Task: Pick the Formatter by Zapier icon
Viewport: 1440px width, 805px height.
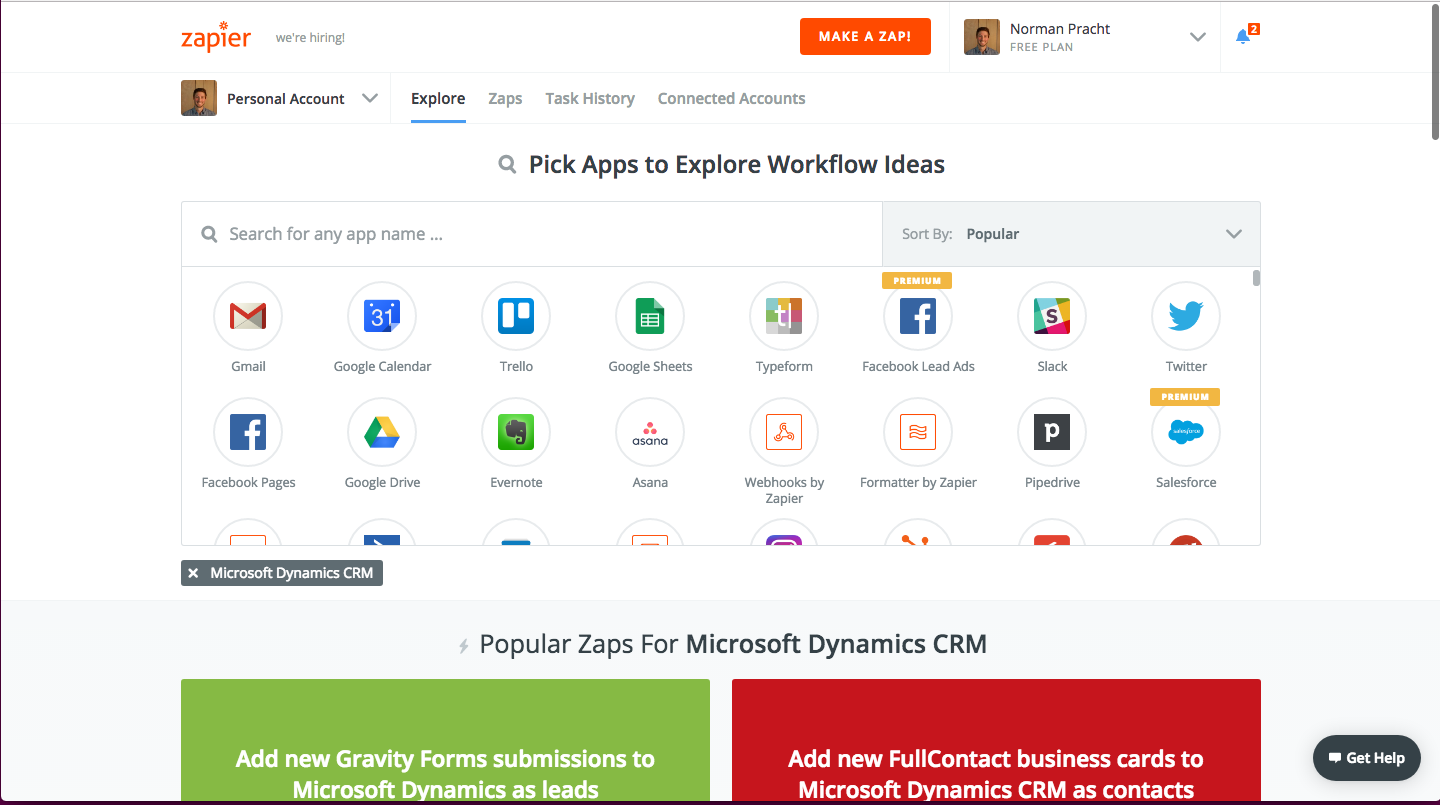Action: [x=918, y=432]
